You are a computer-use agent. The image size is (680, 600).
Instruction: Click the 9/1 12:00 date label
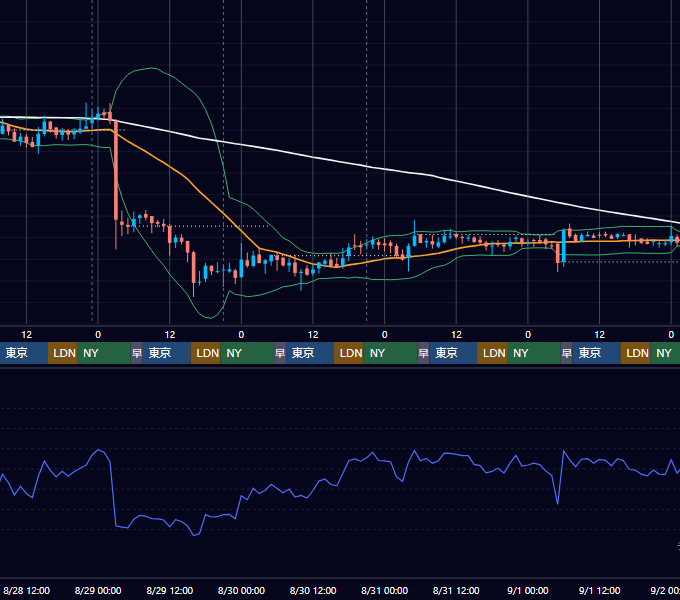point(599,590)
